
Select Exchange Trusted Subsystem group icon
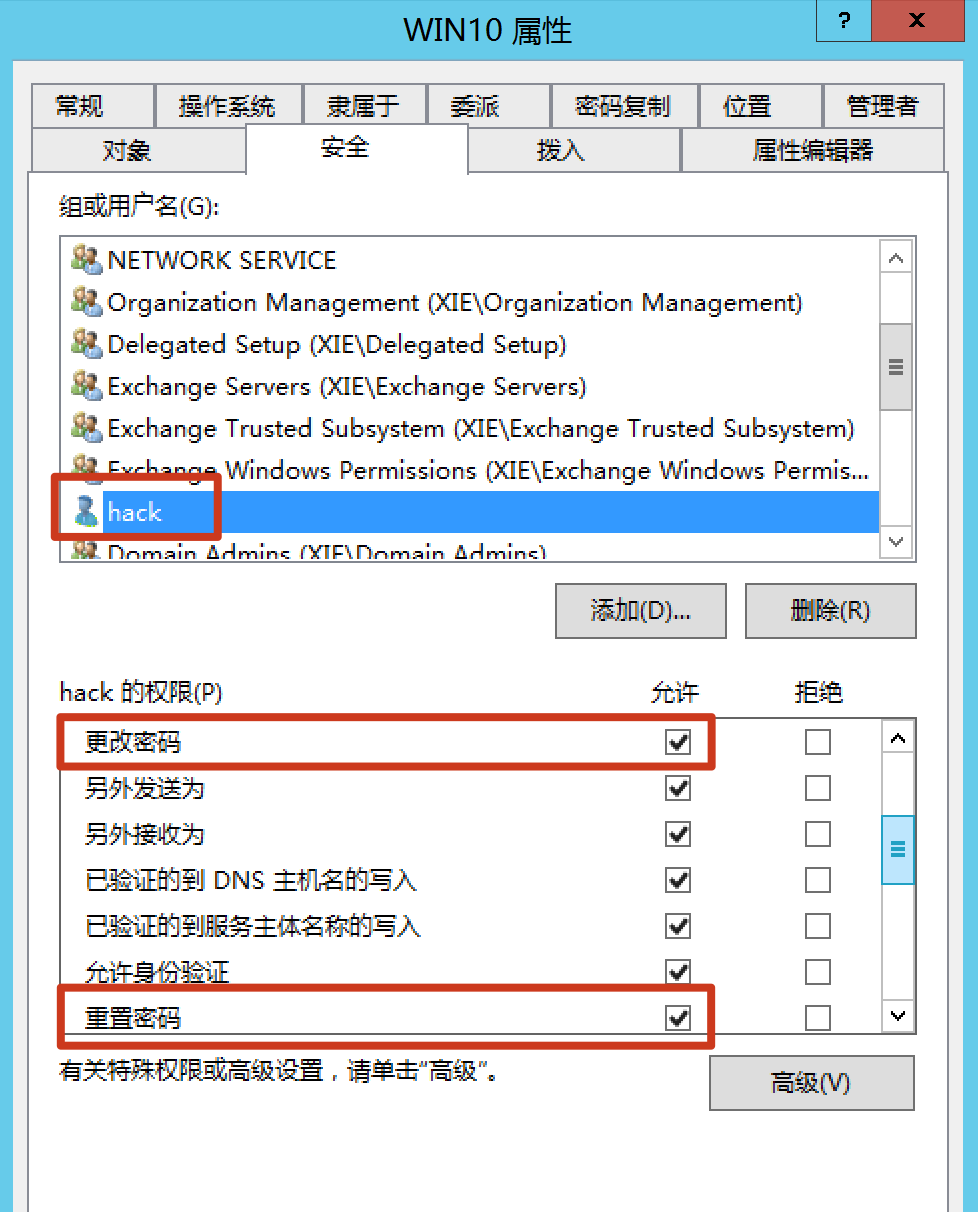(87, 428)
